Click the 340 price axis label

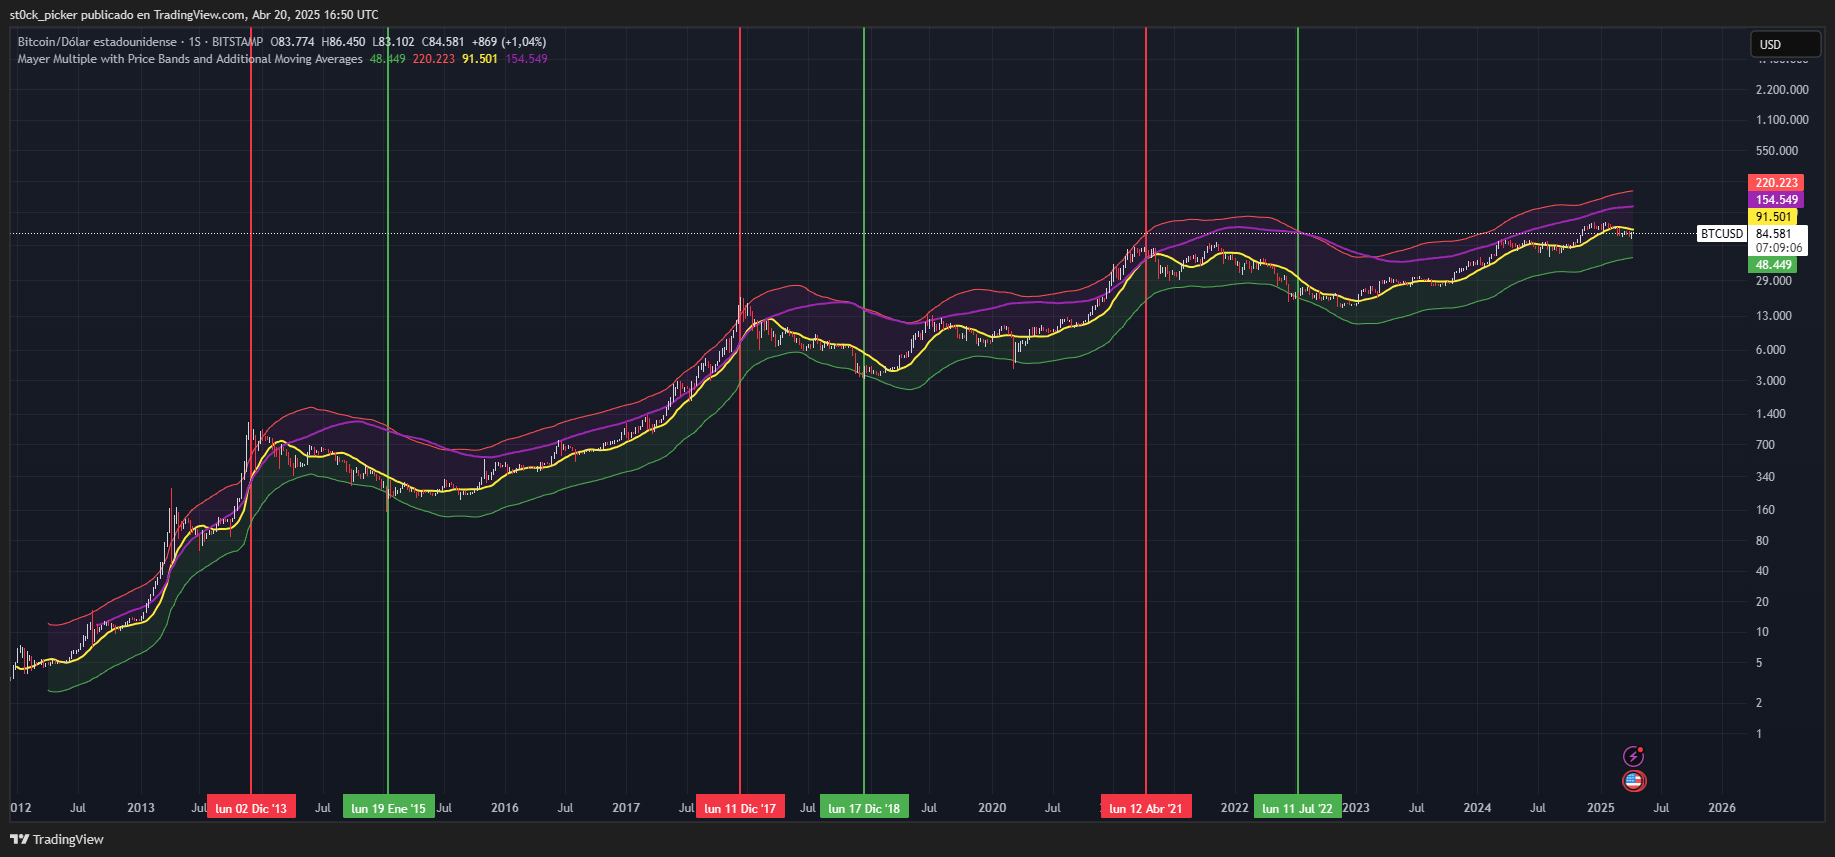pyautogui.click(x=1766, y=477)
